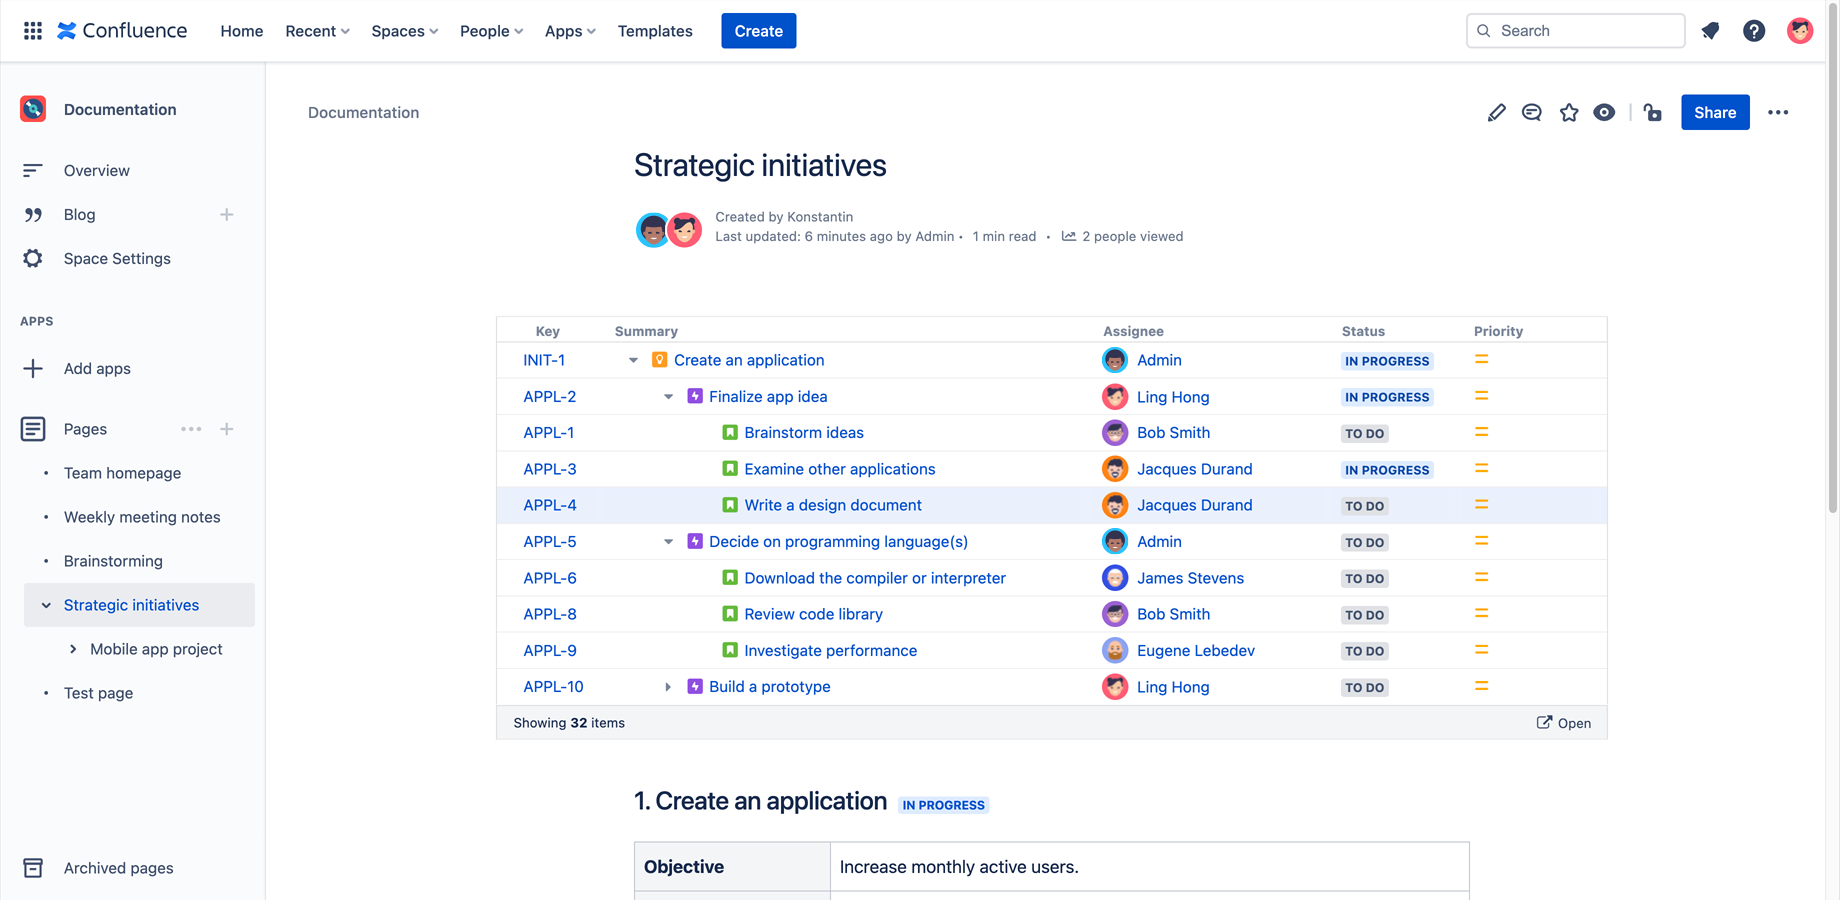The height and width of the screenshot is (900, 1840).
Task: Open Space Settings in sidebar
Action: point(117,259)
